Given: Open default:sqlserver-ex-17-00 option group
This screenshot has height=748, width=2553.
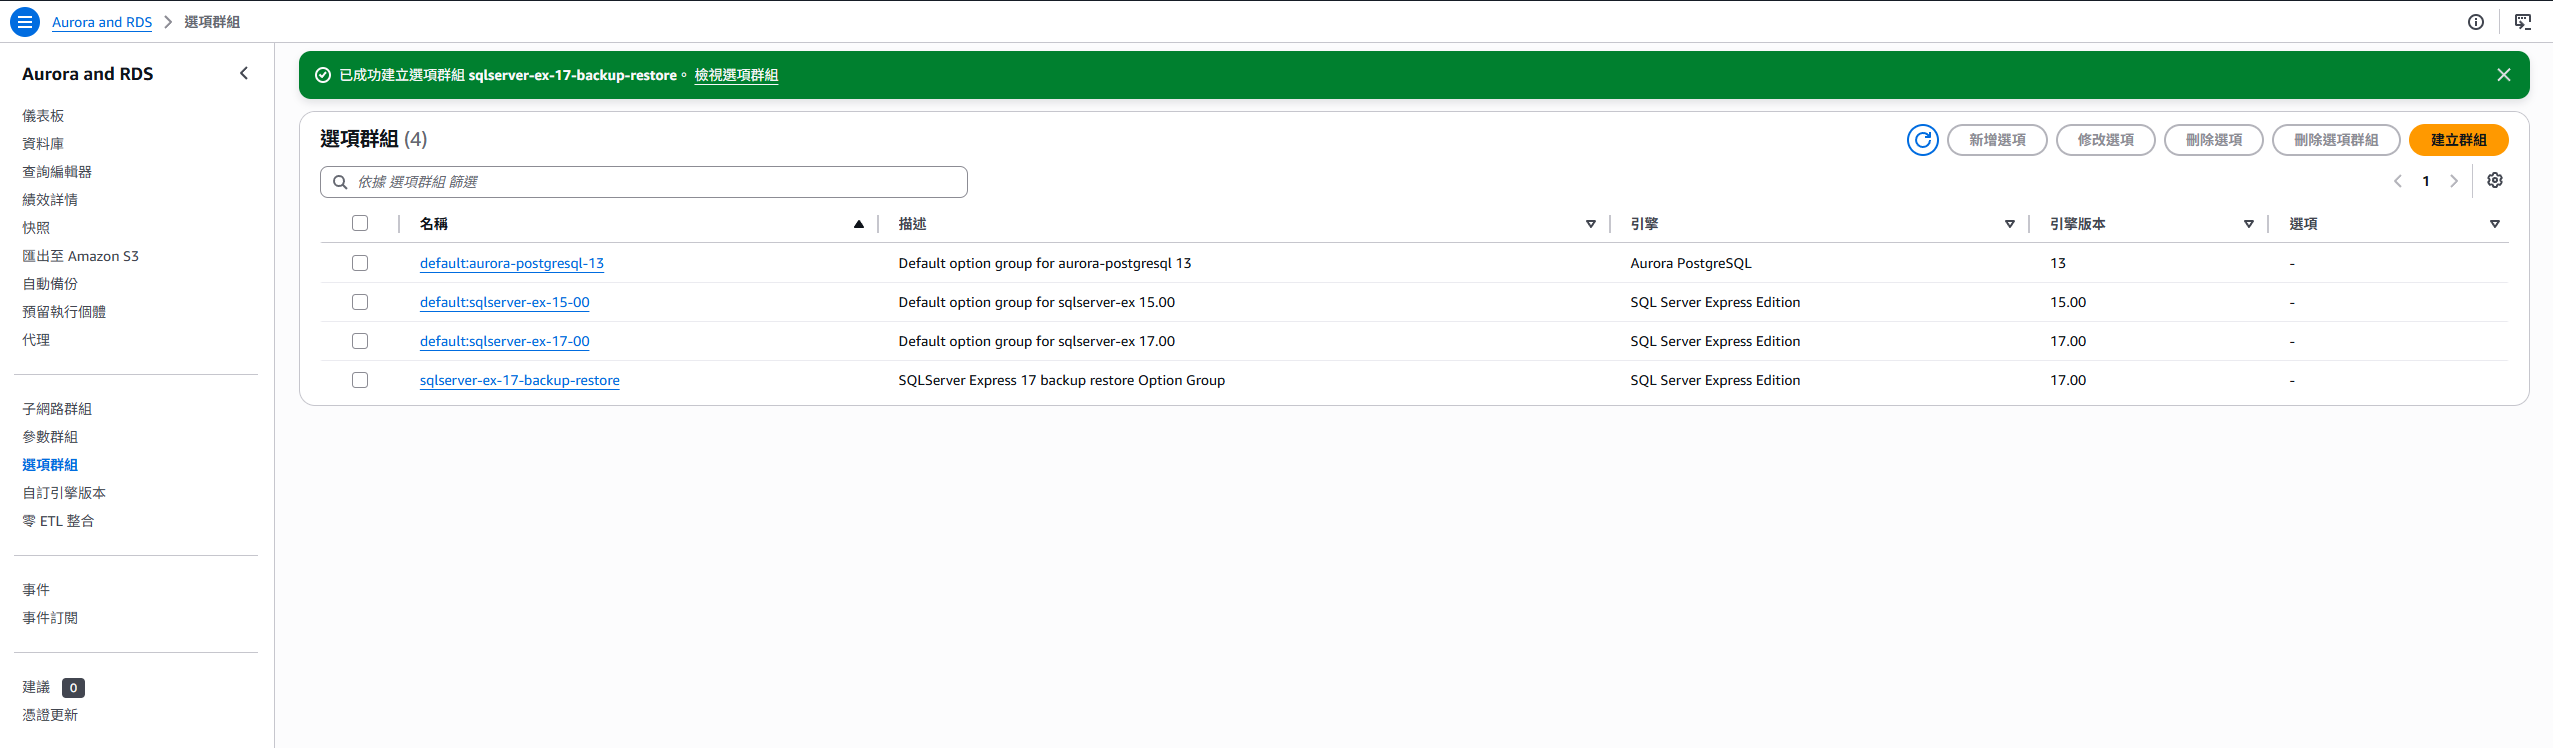Looking at the screenshot, I should click(505, 341).
